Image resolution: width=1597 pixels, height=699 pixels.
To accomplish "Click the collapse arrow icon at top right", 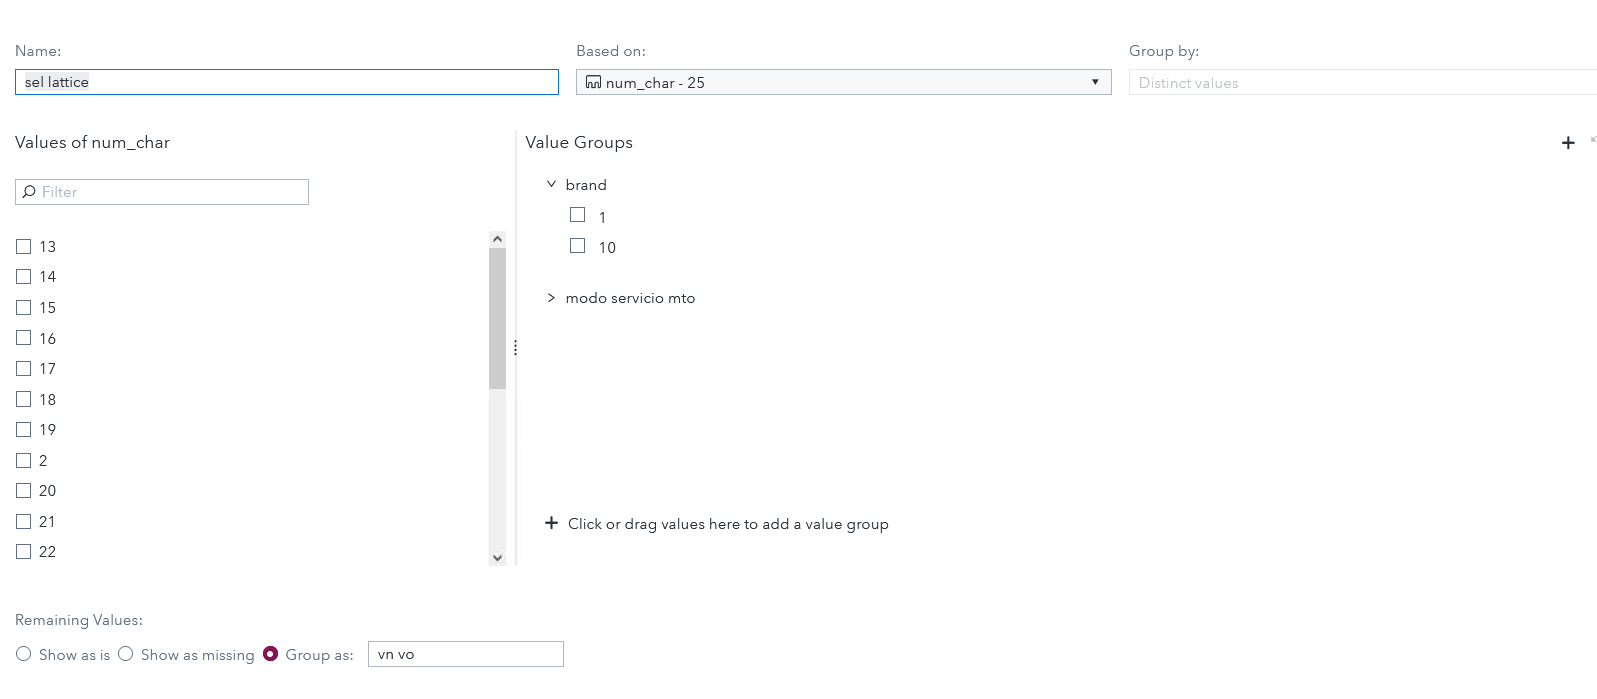I will [x=1592, y=140].
